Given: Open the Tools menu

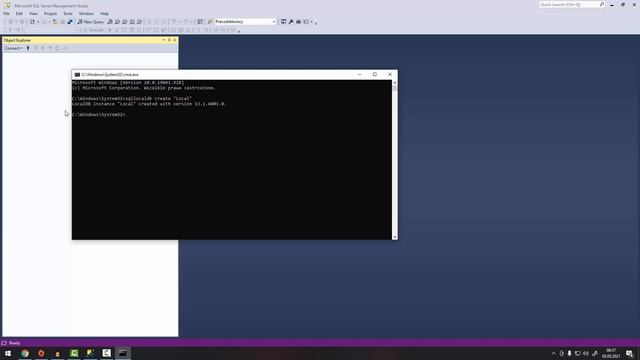Looking at the screenshot, I should click(68, 13).
